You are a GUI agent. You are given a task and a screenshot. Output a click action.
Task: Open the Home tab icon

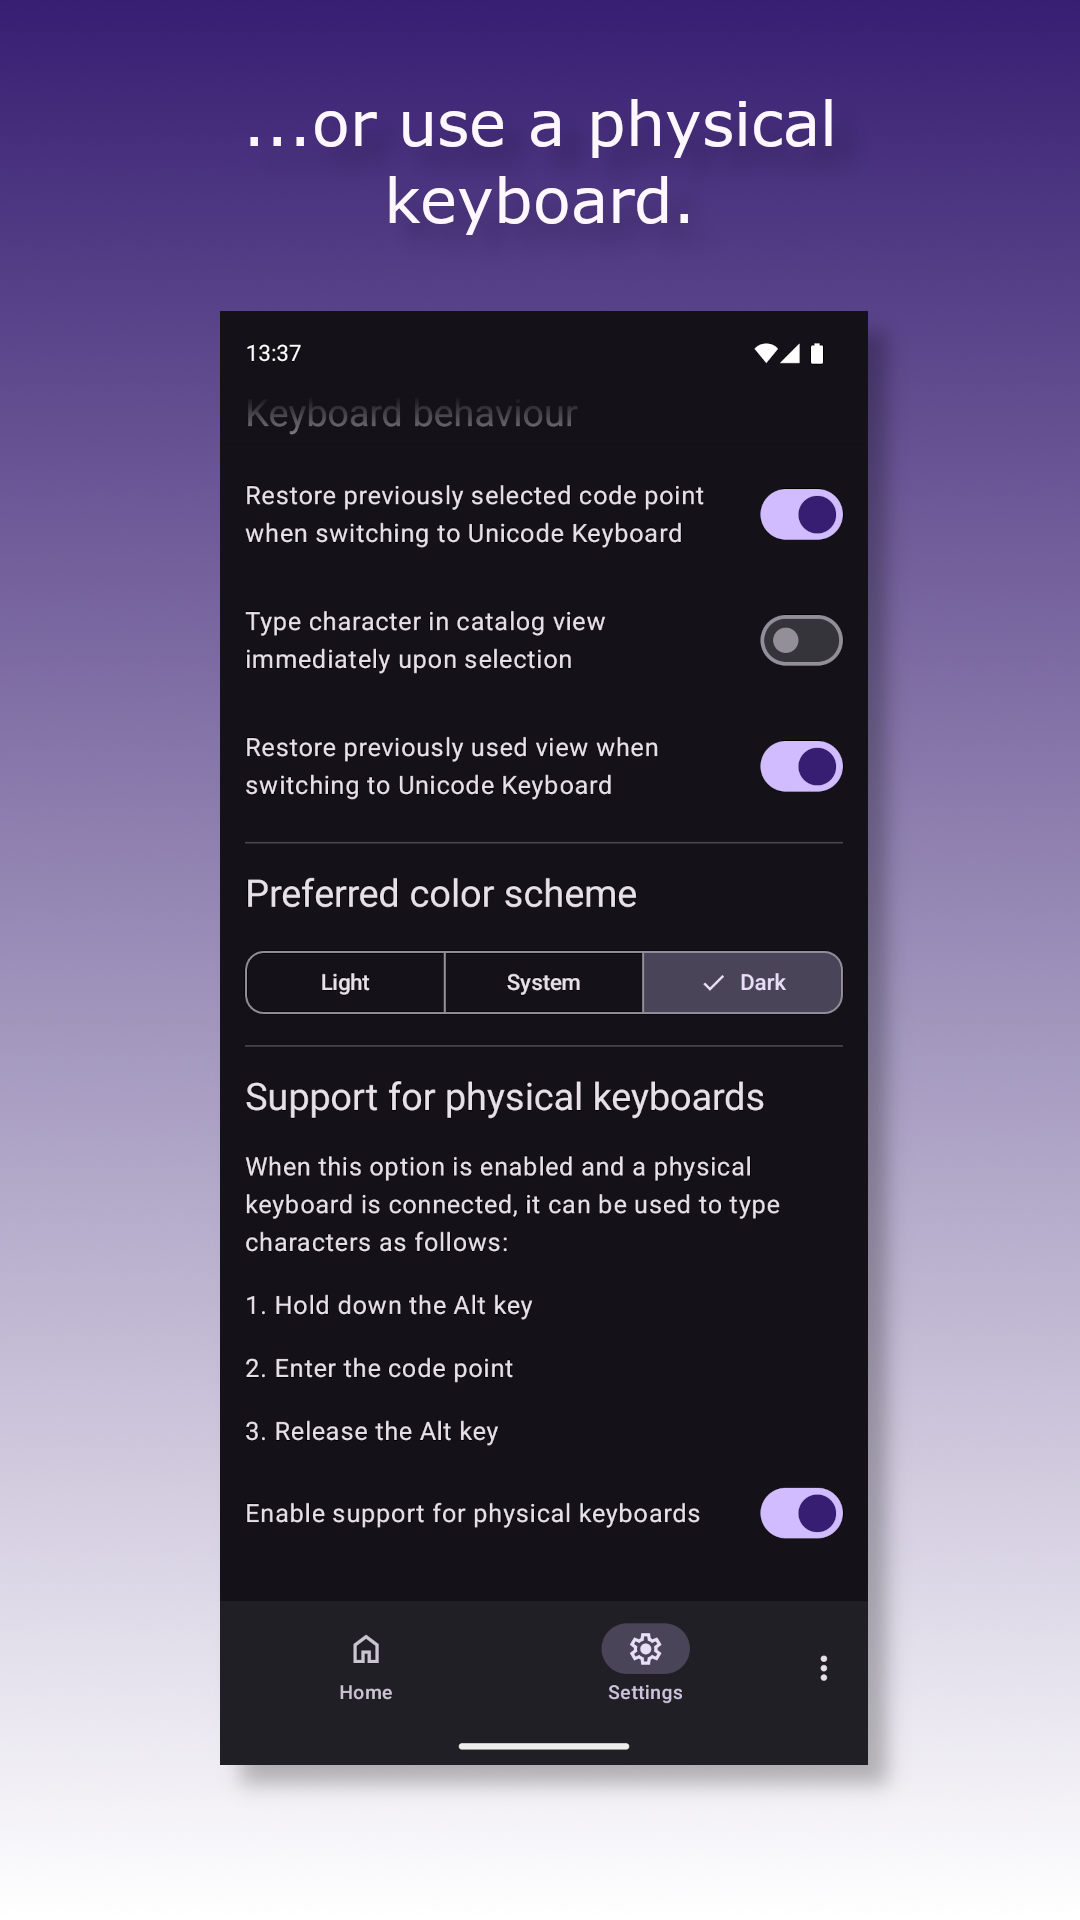tap(366, 1649)
